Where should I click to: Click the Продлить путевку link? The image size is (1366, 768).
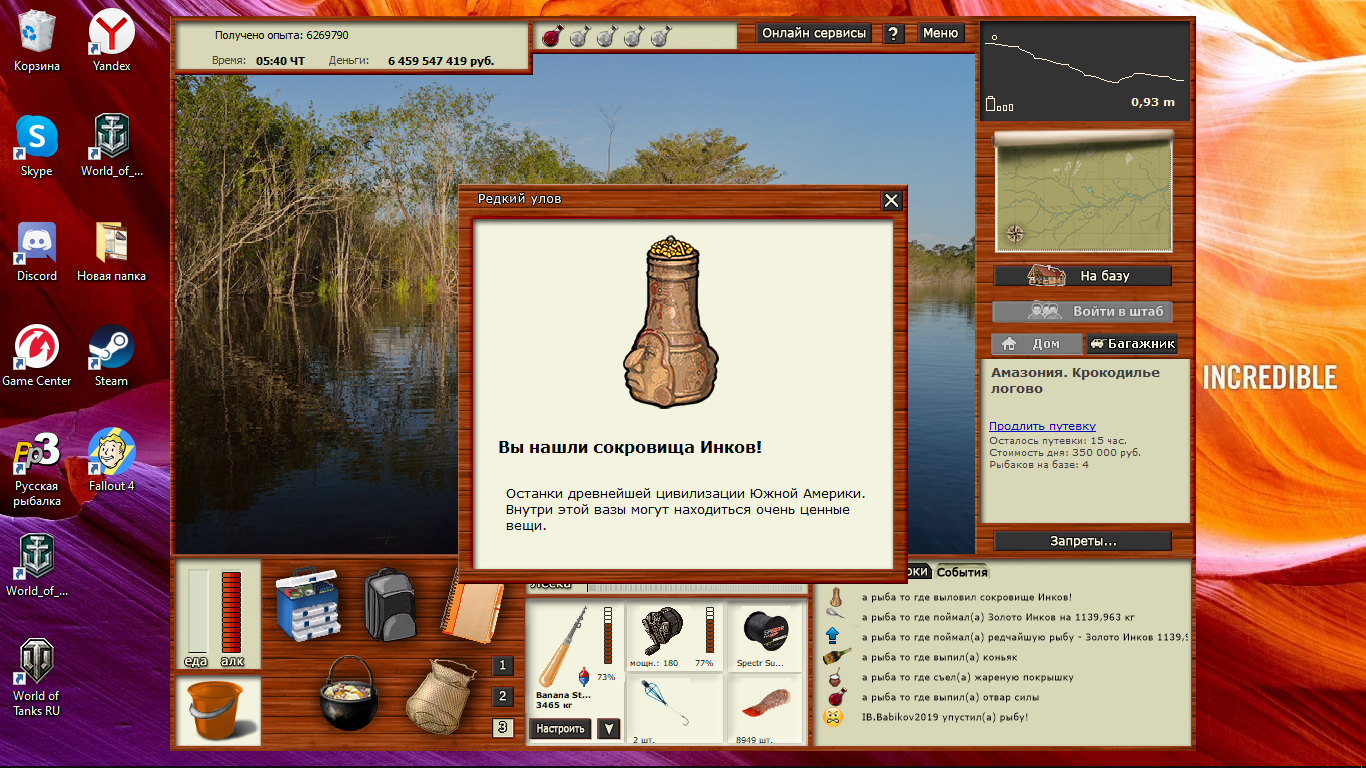1042,426
